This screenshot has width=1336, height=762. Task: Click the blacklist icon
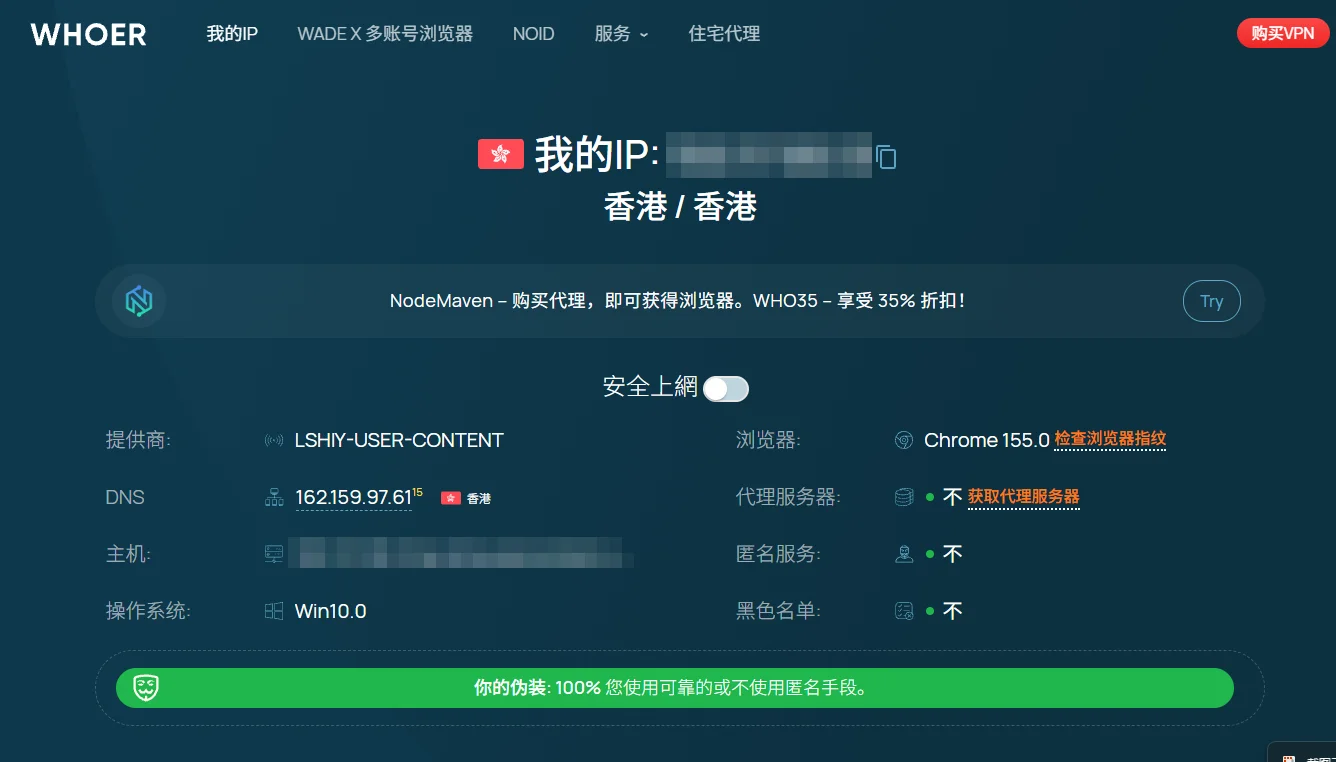(x=904, y=611)
